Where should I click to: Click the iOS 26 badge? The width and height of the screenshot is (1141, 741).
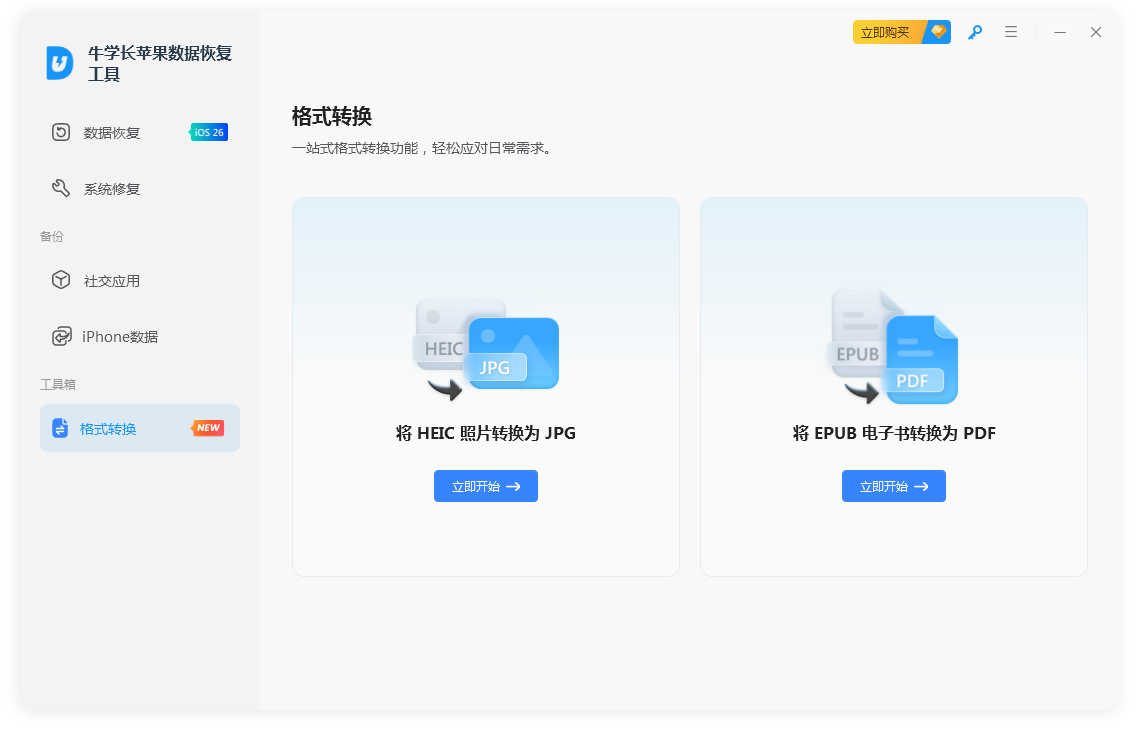click(209, 132)
